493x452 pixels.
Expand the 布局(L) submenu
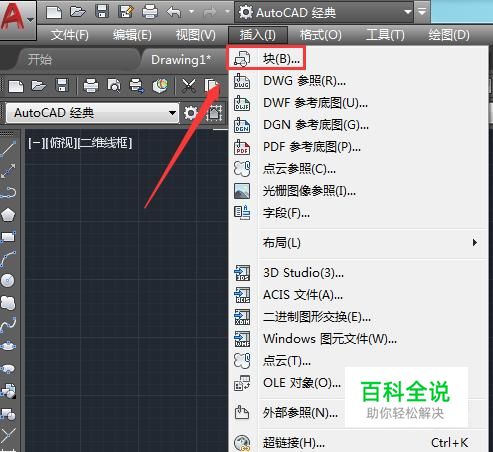pyautogui.click(x=358, y=243)
